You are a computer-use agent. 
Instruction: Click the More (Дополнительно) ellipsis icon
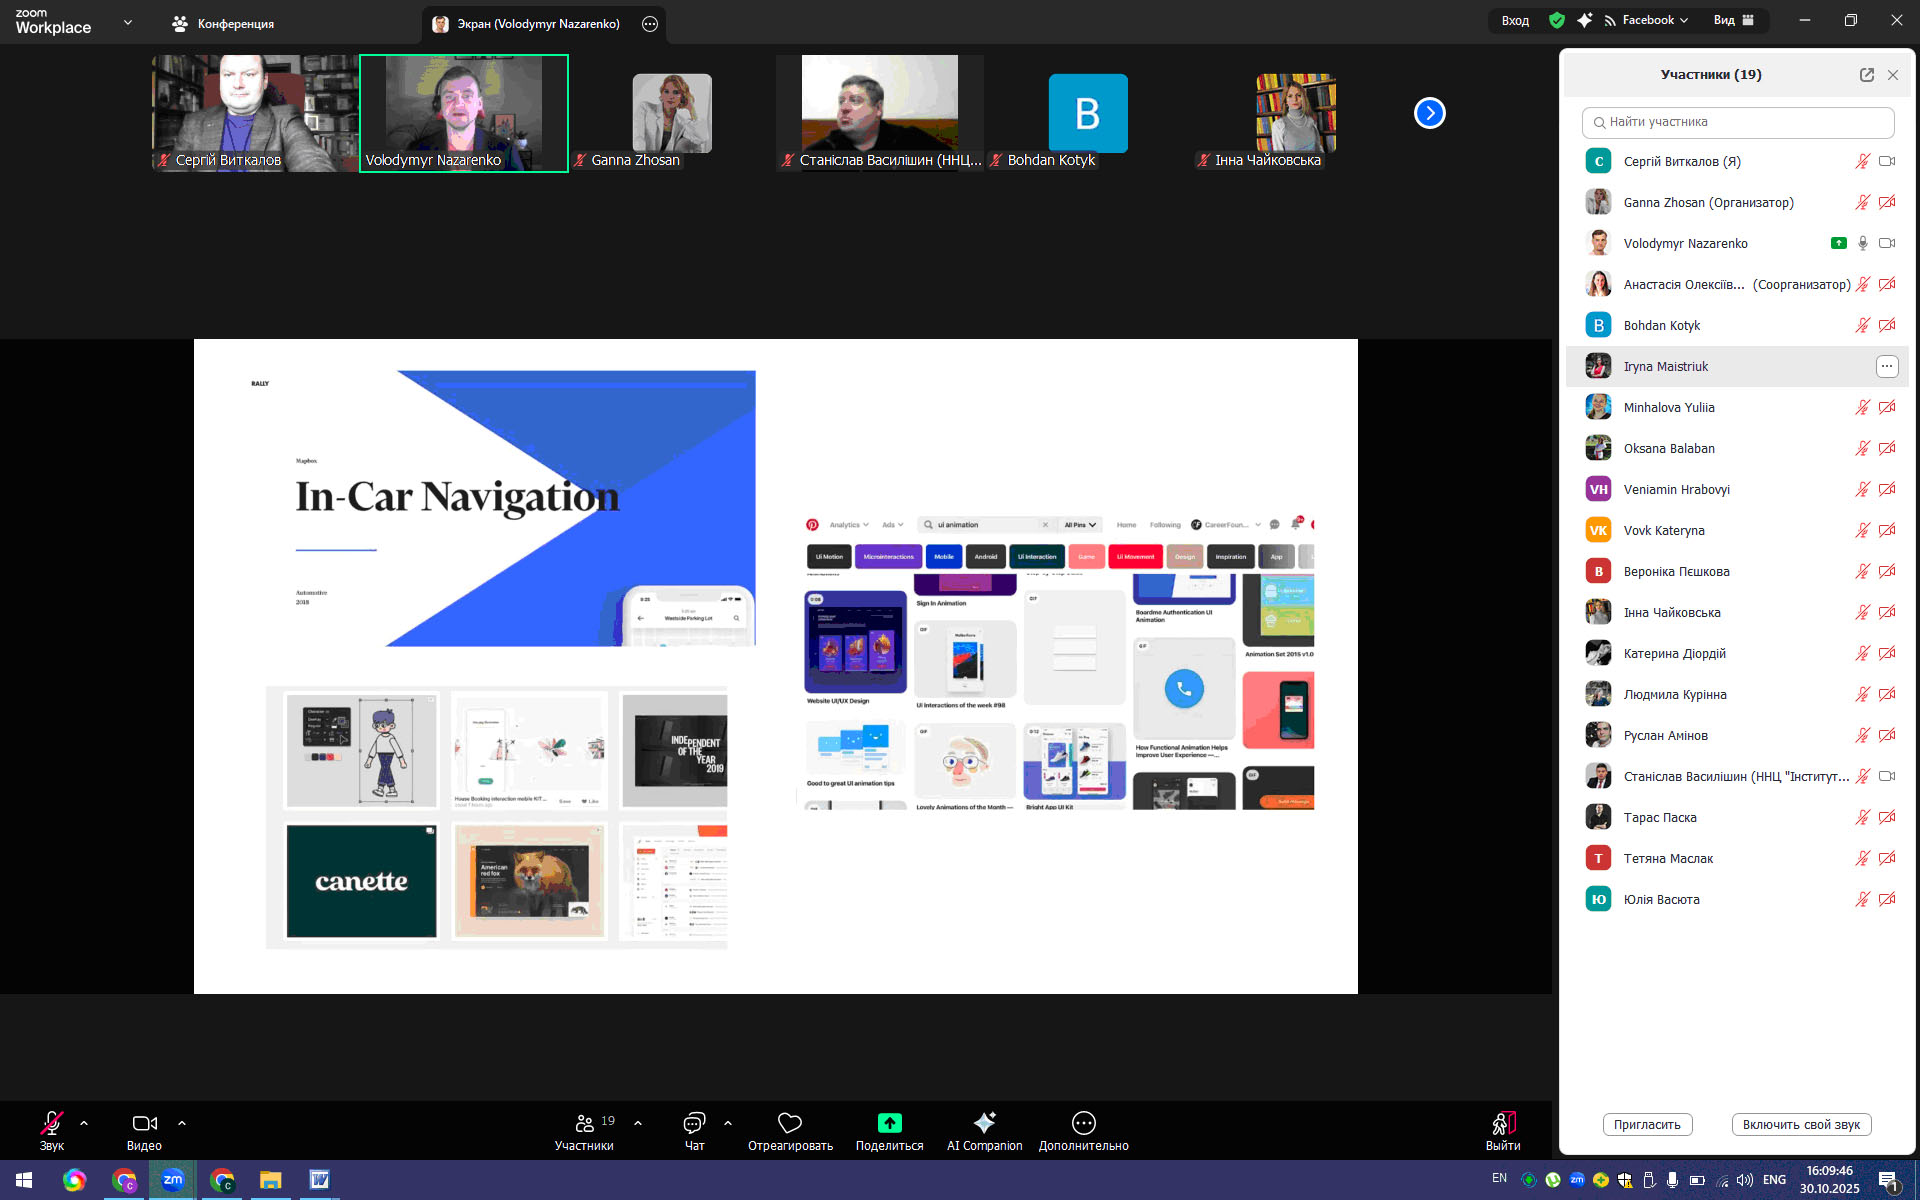[x=1083, y=1123]
